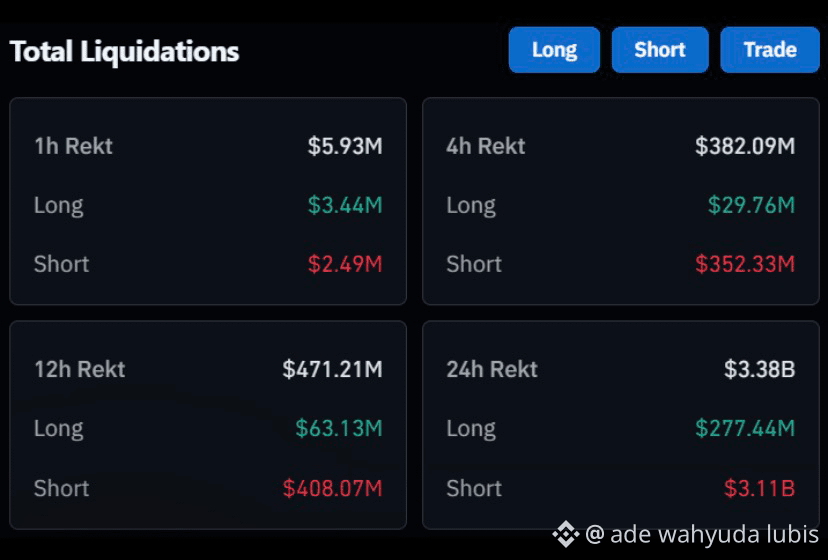Open the Trade button

[x=770, y=50]
